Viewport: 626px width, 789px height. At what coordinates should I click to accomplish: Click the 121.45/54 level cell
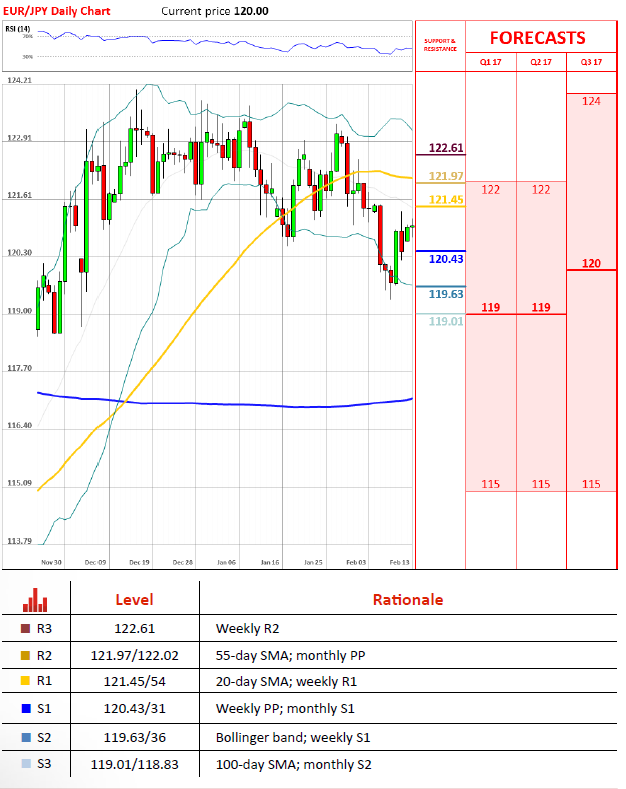pos(134,681)
